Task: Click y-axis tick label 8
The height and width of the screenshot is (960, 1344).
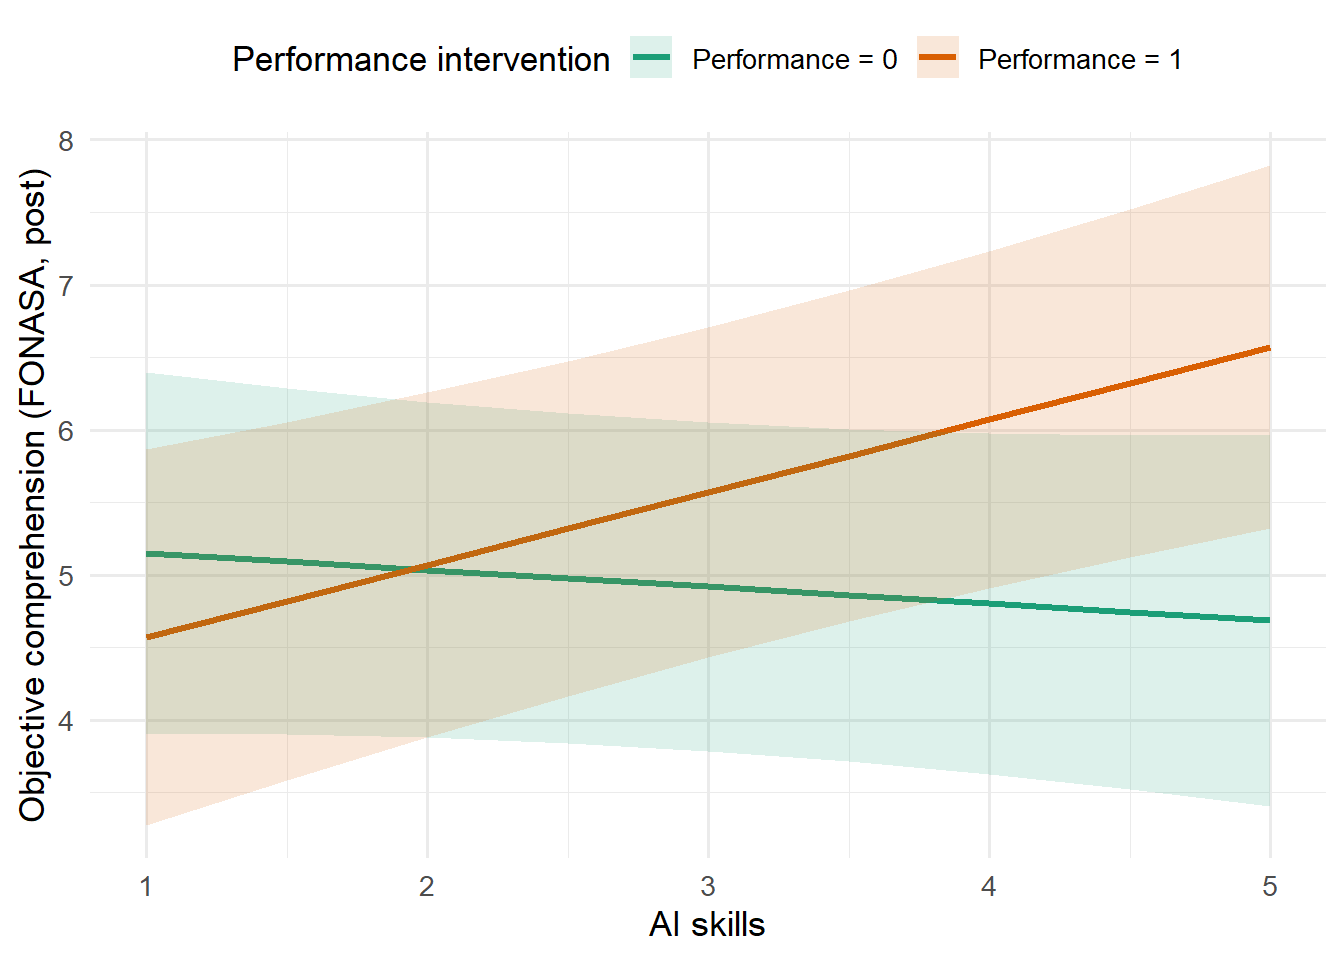Action: [66, 141]
